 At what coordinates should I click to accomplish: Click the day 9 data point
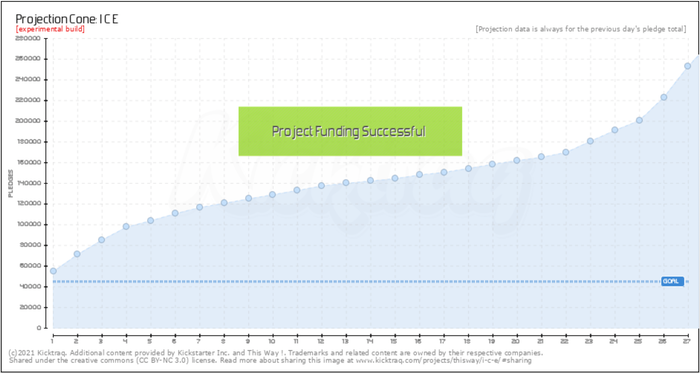point(249,198)
